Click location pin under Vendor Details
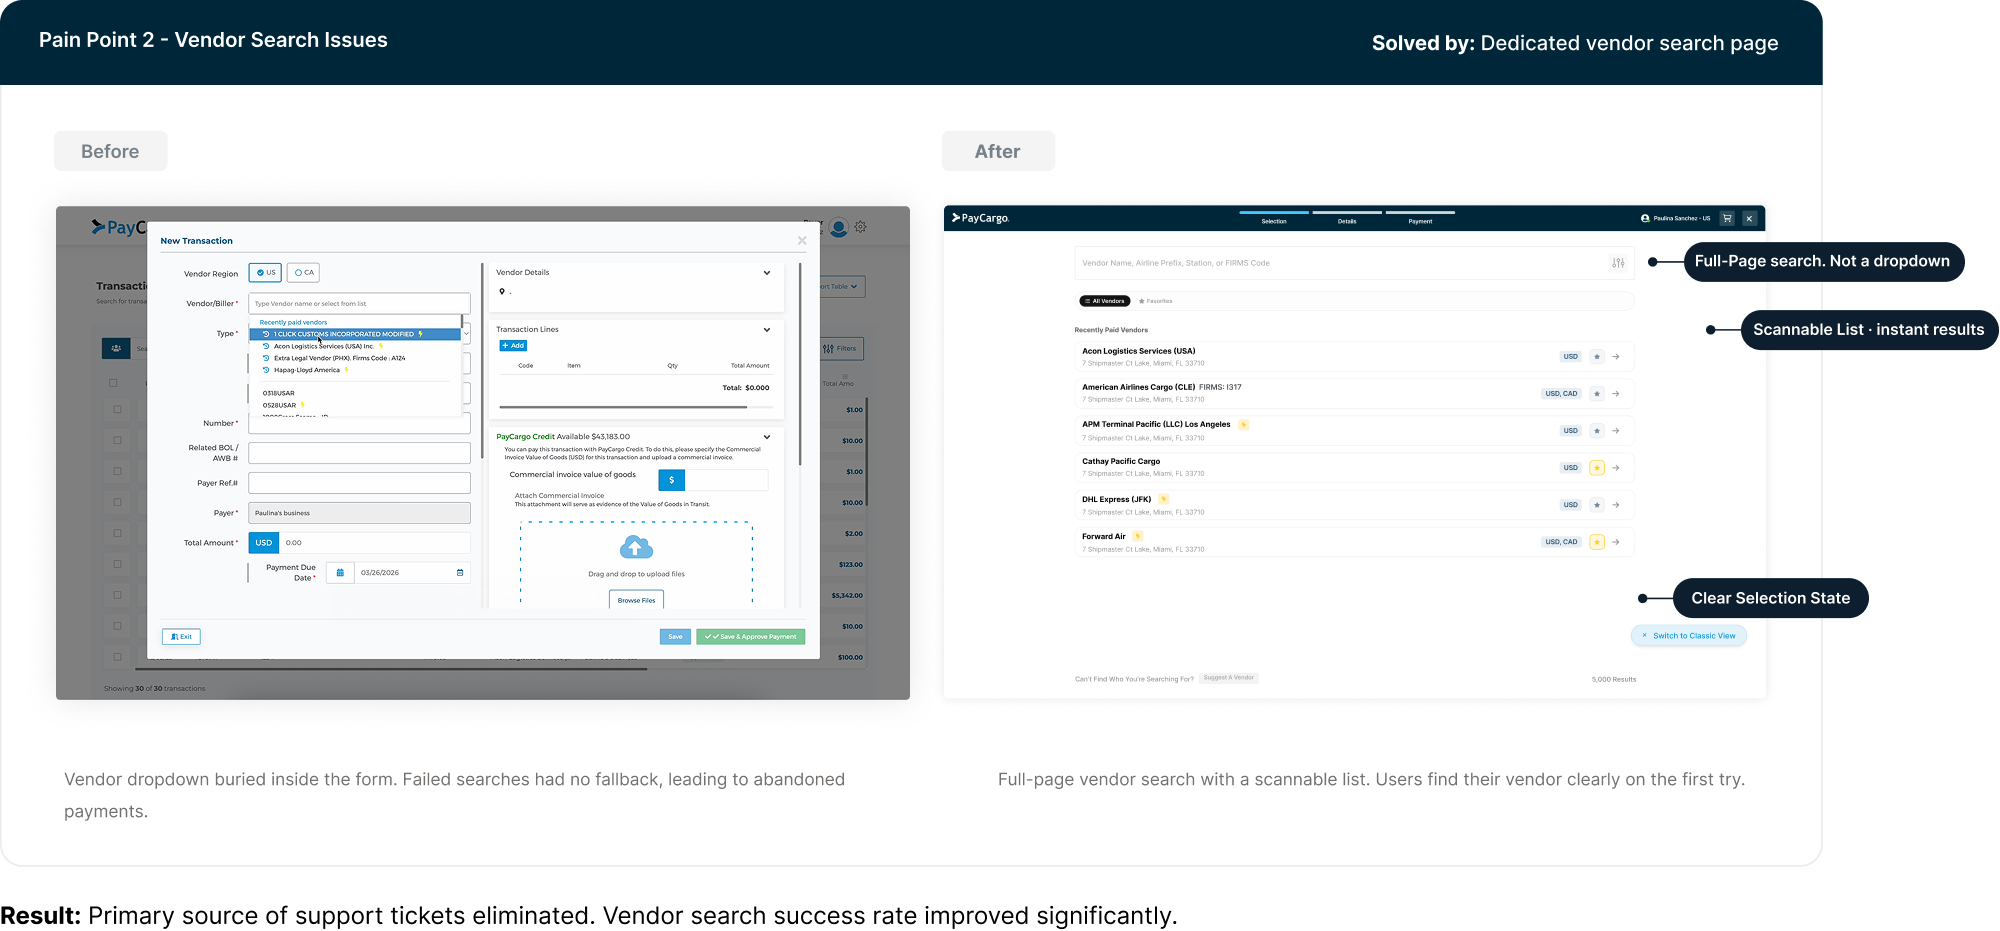This screenshot has height=931, width=2000. (x=502, y=292)
